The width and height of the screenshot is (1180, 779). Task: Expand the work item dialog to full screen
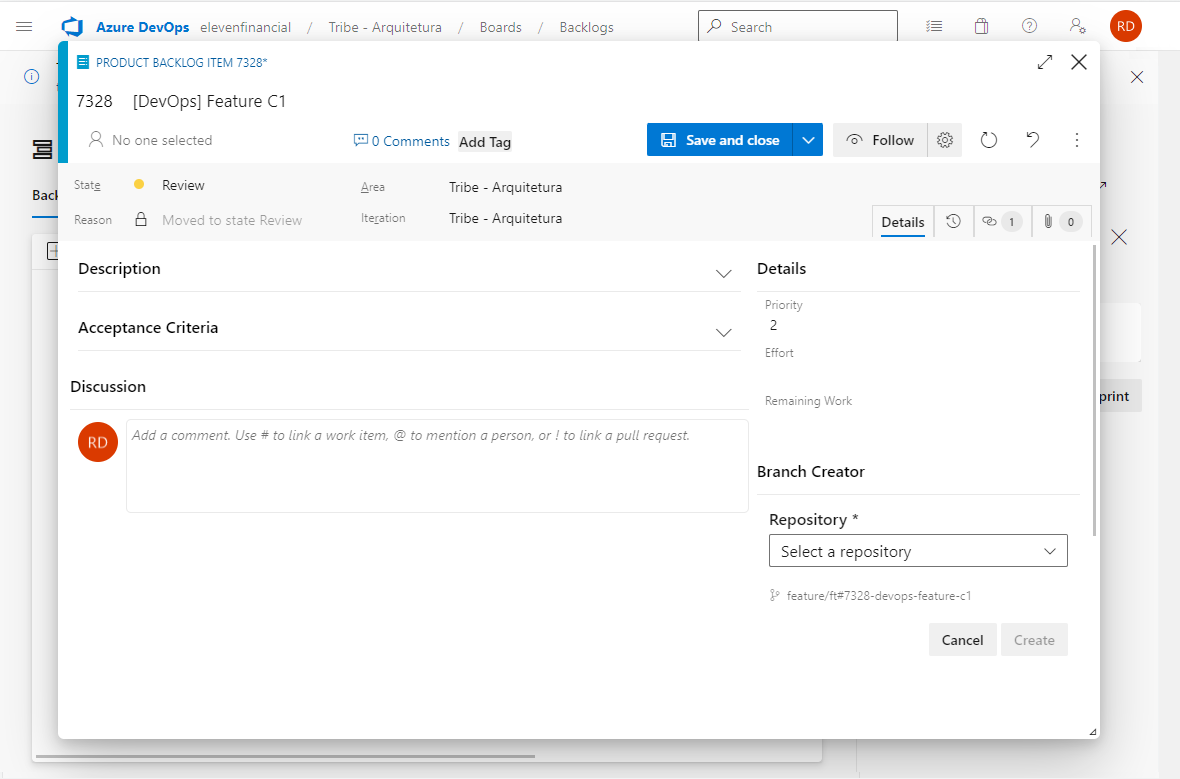[1045, 62]
